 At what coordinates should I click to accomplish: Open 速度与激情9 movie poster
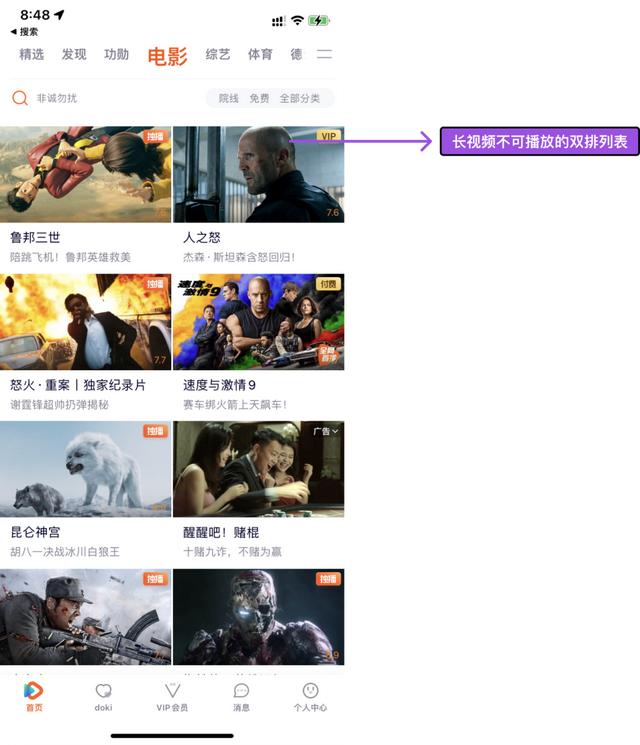pos(258,322)
